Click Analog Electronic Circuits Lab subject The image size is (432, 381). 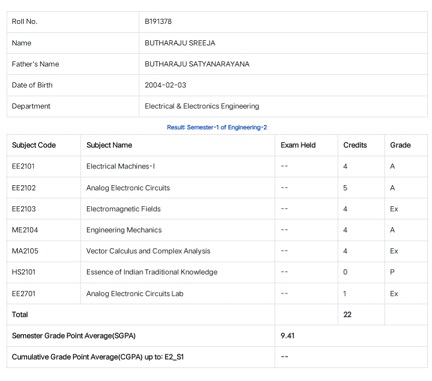pos(135,294)
